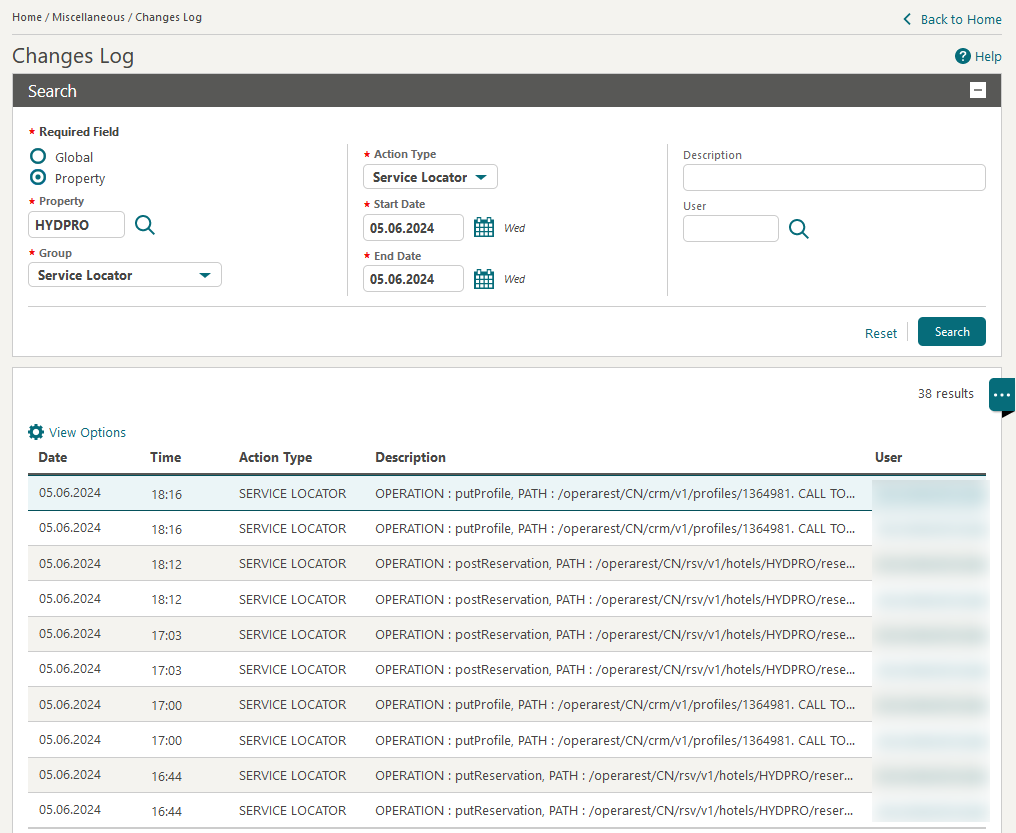Open the Property search magnifier icon
Image resolution: width=1016 pixels, height=833 pixels.
pyautogui.click(x=144, y=225)
